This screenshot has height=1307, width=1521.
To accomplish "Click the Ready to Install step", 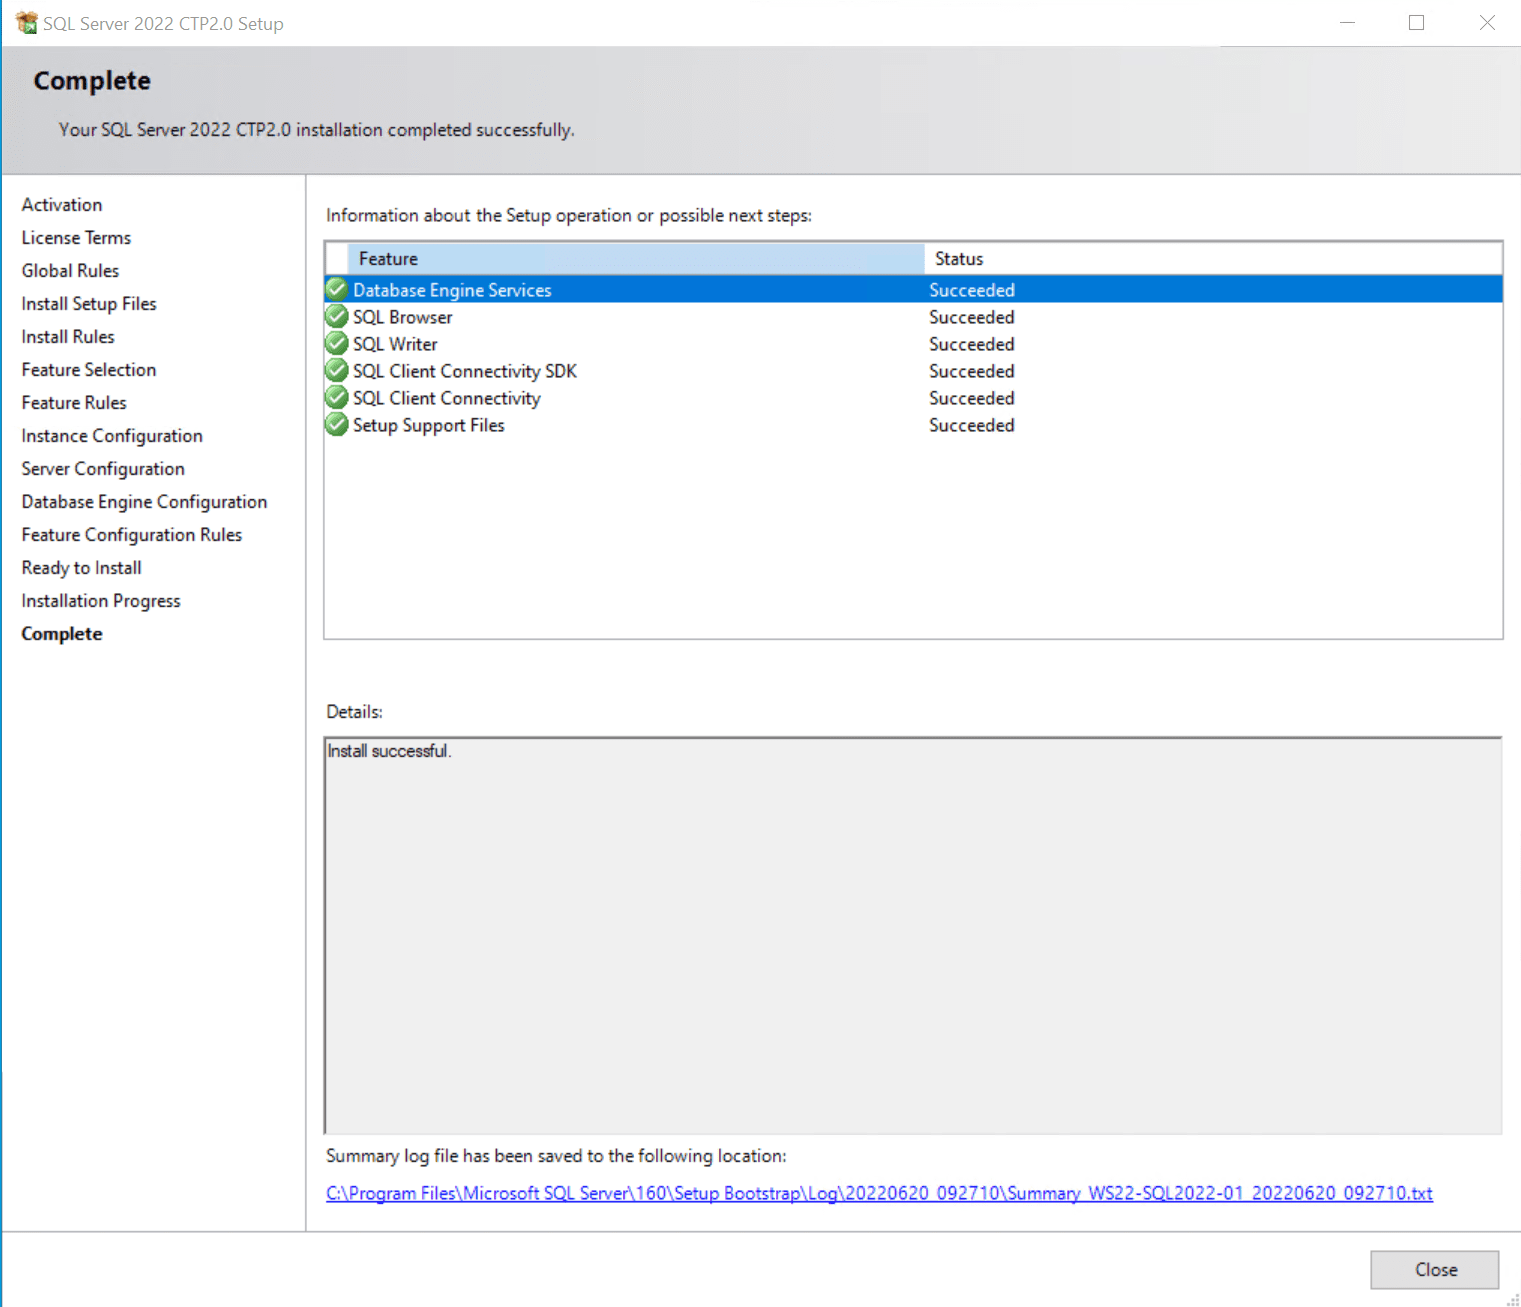I will click(82, 568).
